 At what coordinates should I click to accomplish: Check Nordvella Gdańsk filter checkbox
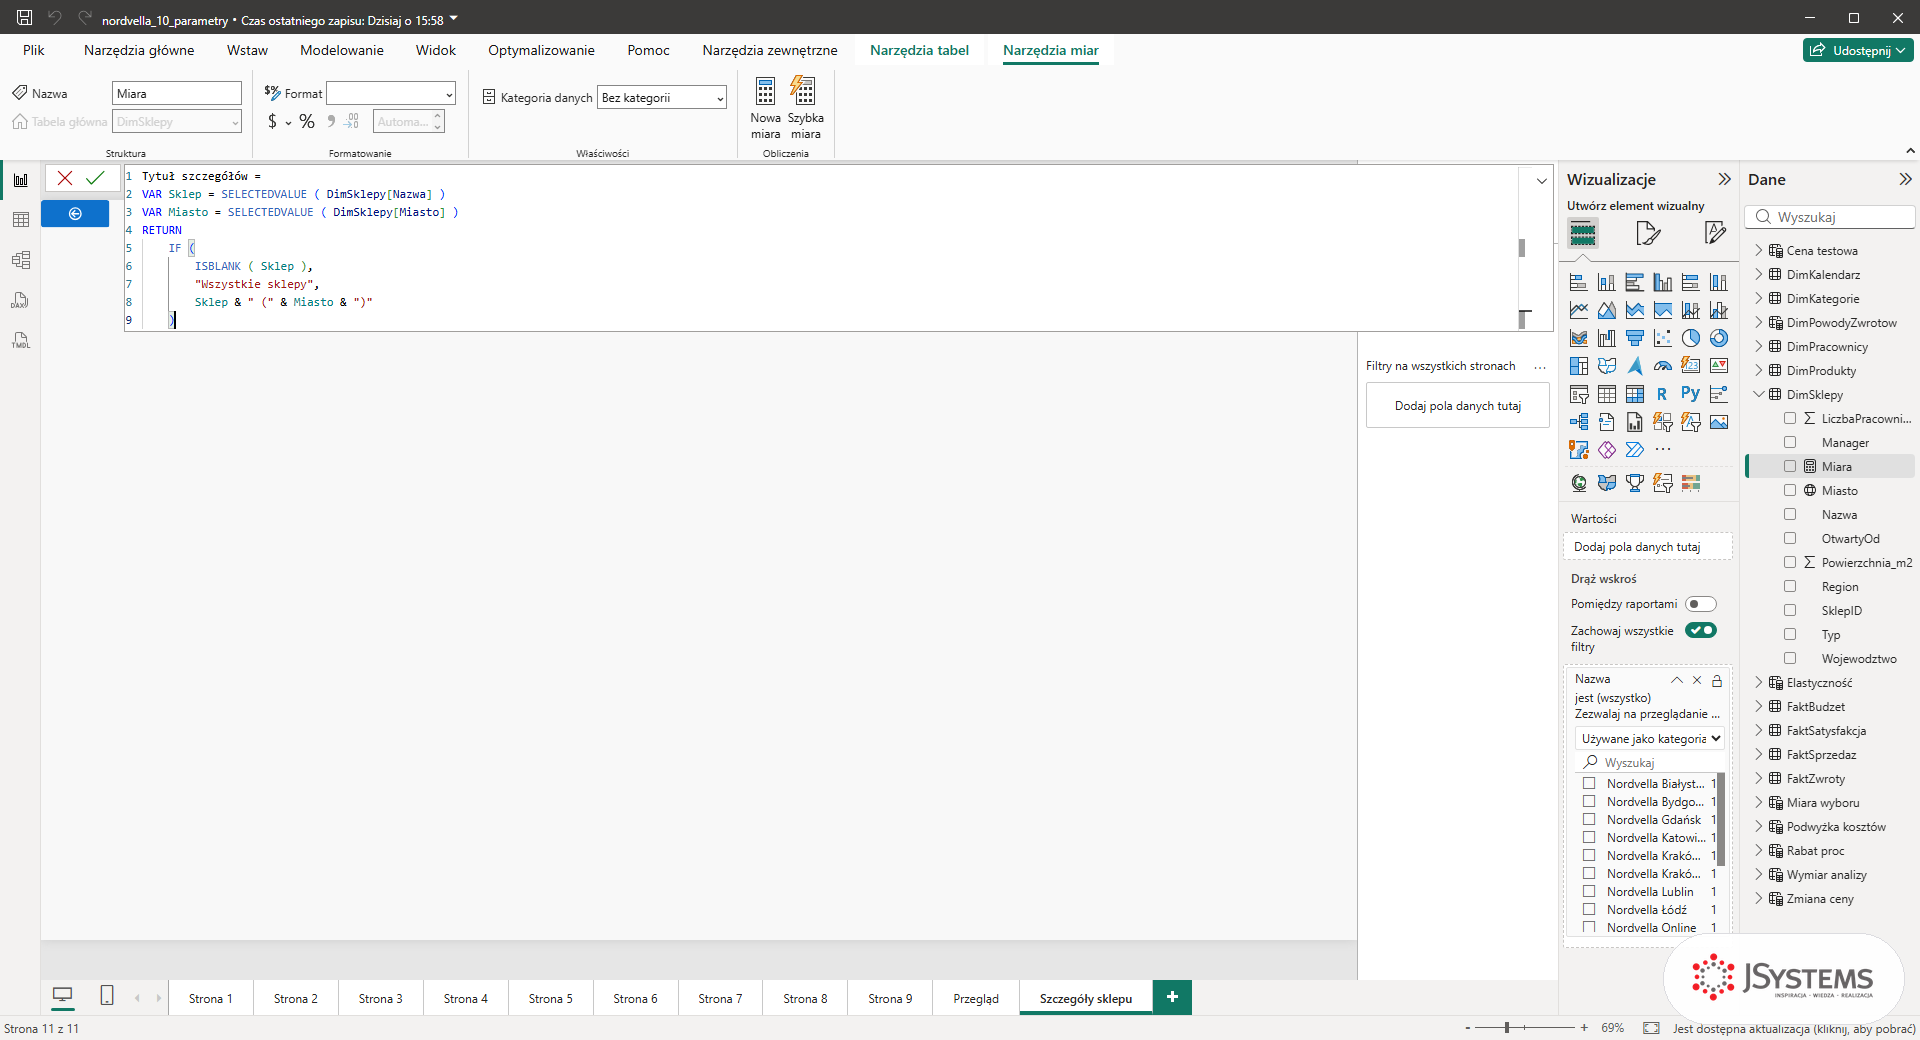[1589, 819]
